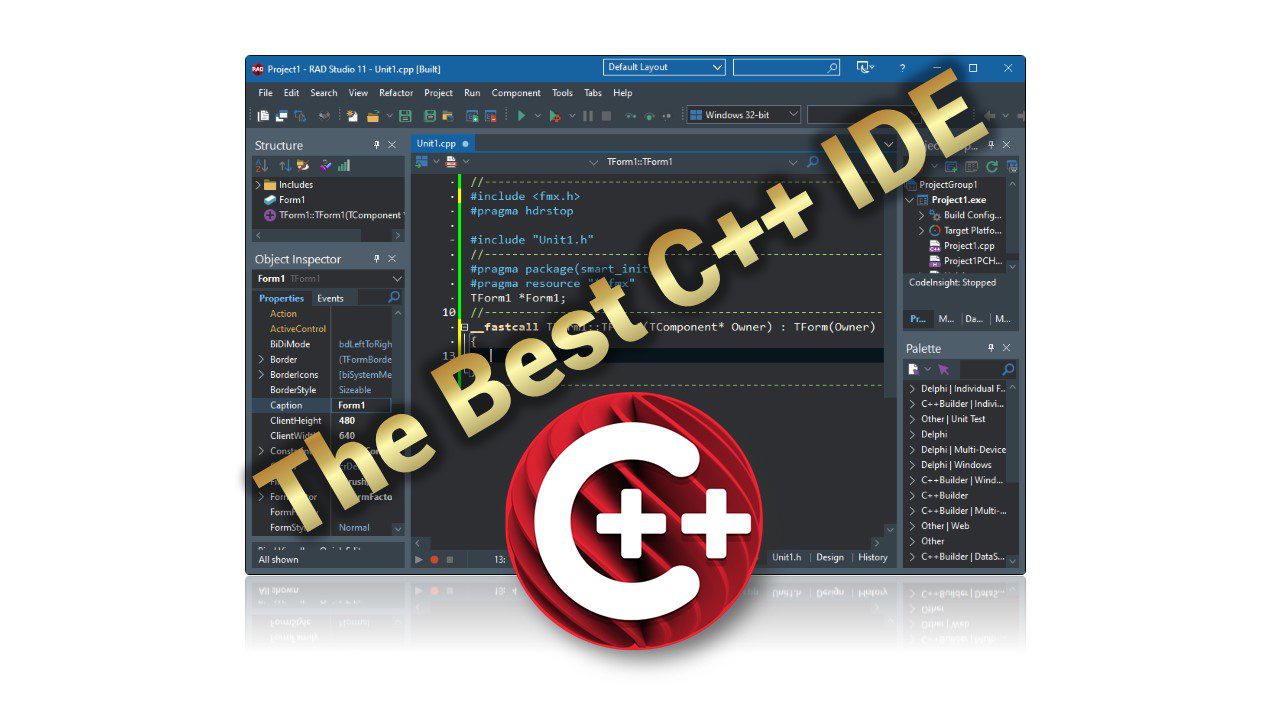Click the Stop square toolbar button
Image resolution: width=1280 pixels, height=720 pixels.
click(x=606, y=116)
